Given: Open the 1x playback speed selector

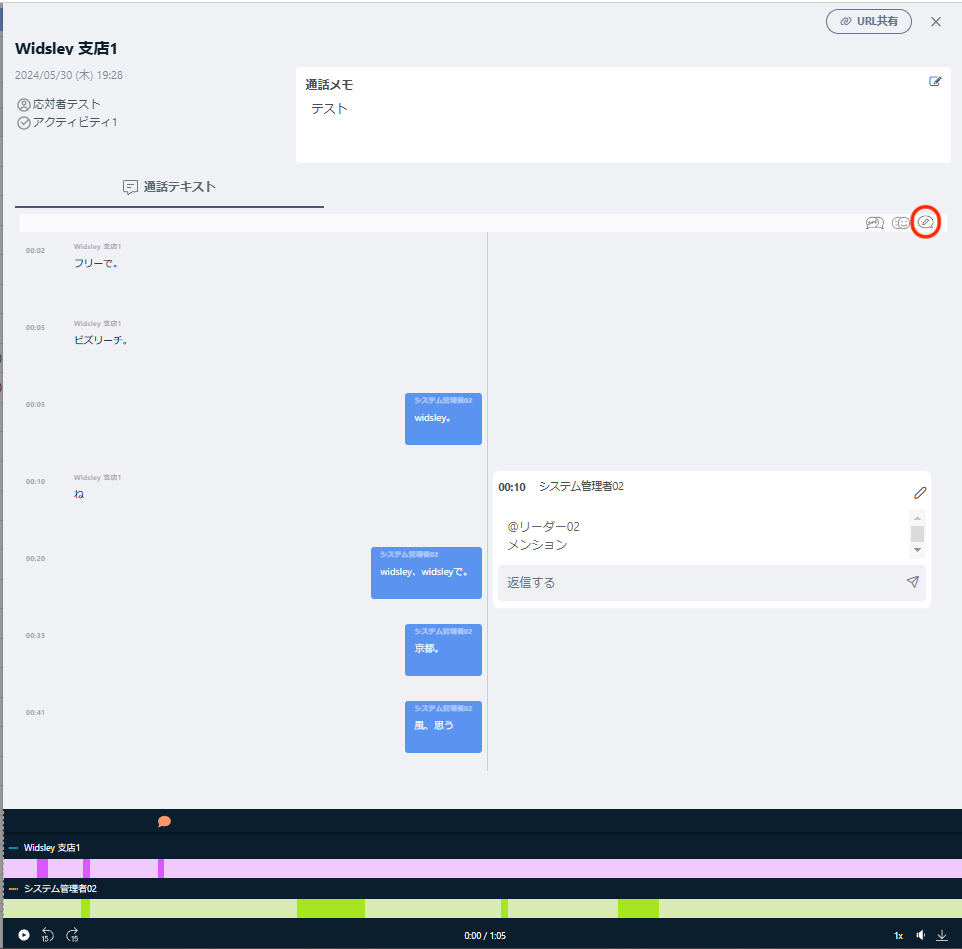Looking at the screenshot, I should [x=898, y=935].
